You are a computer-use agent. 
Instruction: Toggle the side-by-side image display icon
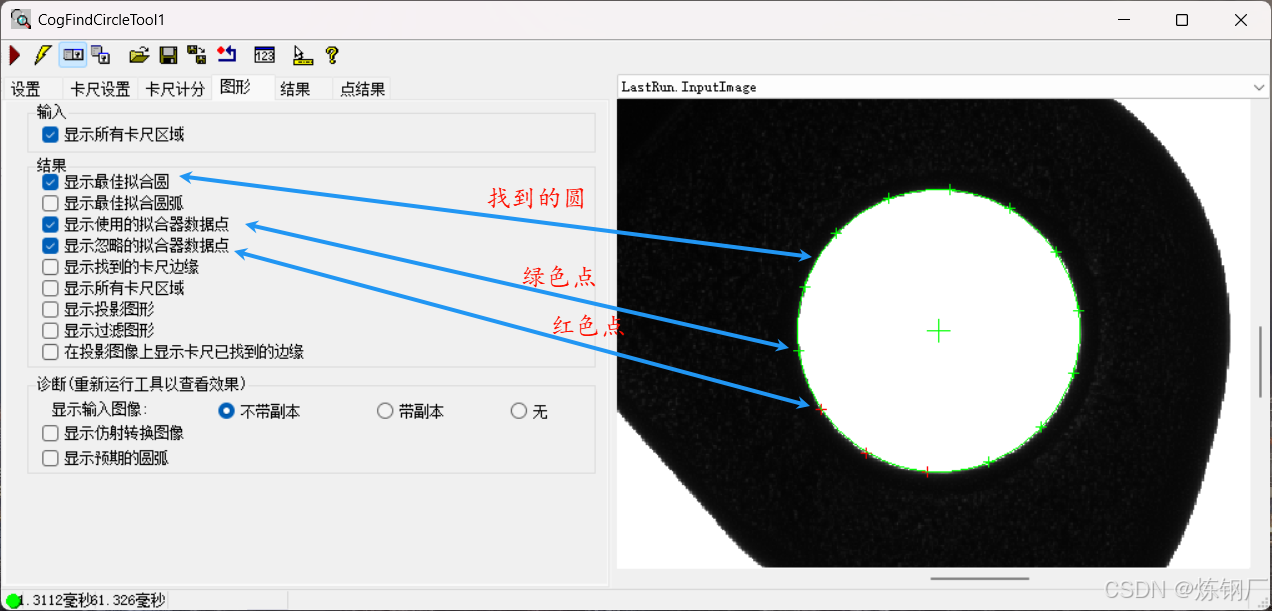pyautogui.click(x=72, y=55)
